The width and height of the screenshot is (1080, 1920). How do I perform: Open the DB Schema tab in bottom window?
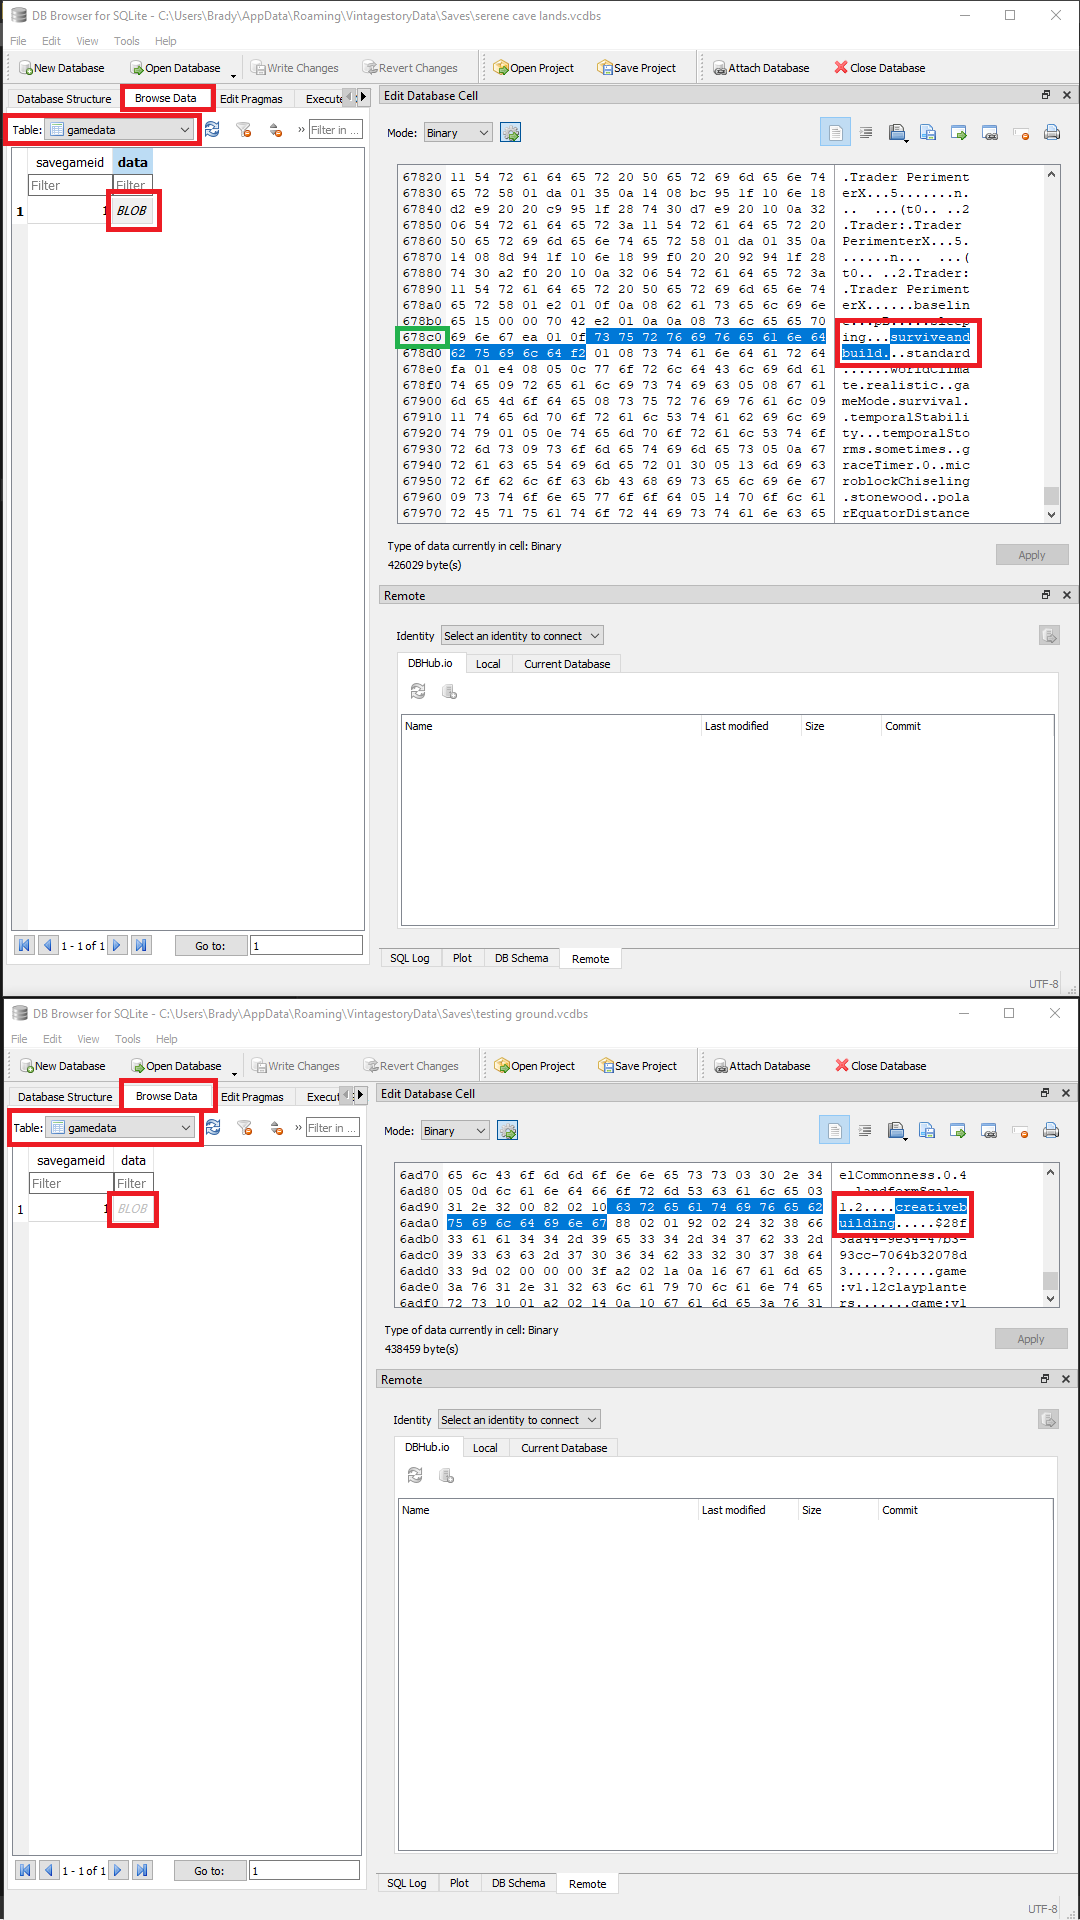point(518,1883)
